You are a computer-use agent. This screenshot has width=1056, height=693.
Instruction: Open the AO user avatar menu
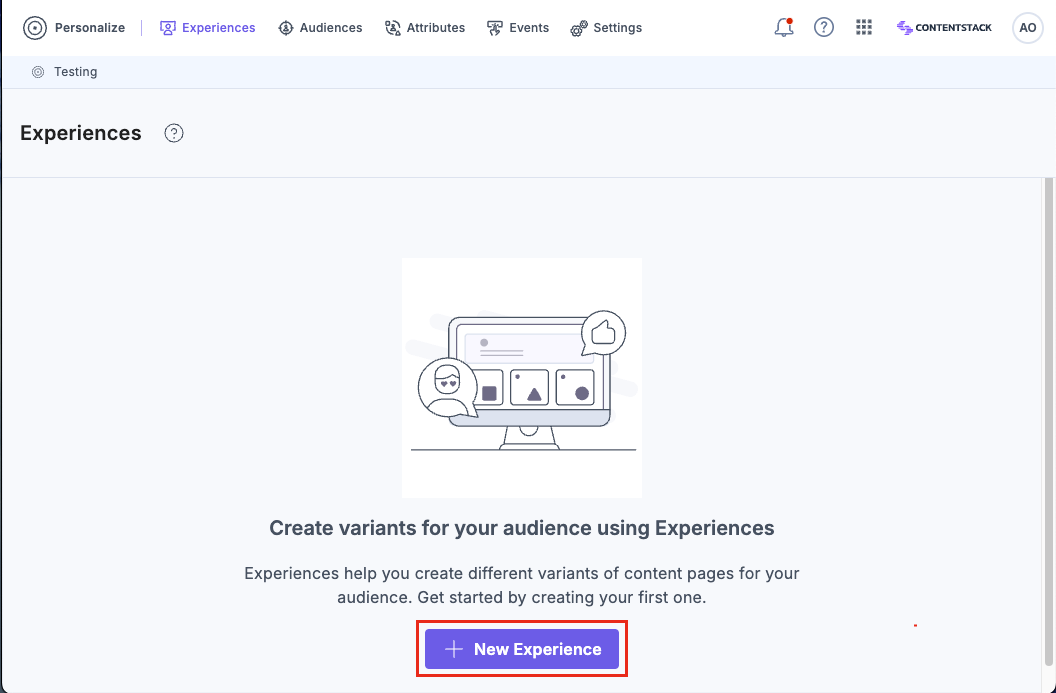click(x=1027, y=28)
